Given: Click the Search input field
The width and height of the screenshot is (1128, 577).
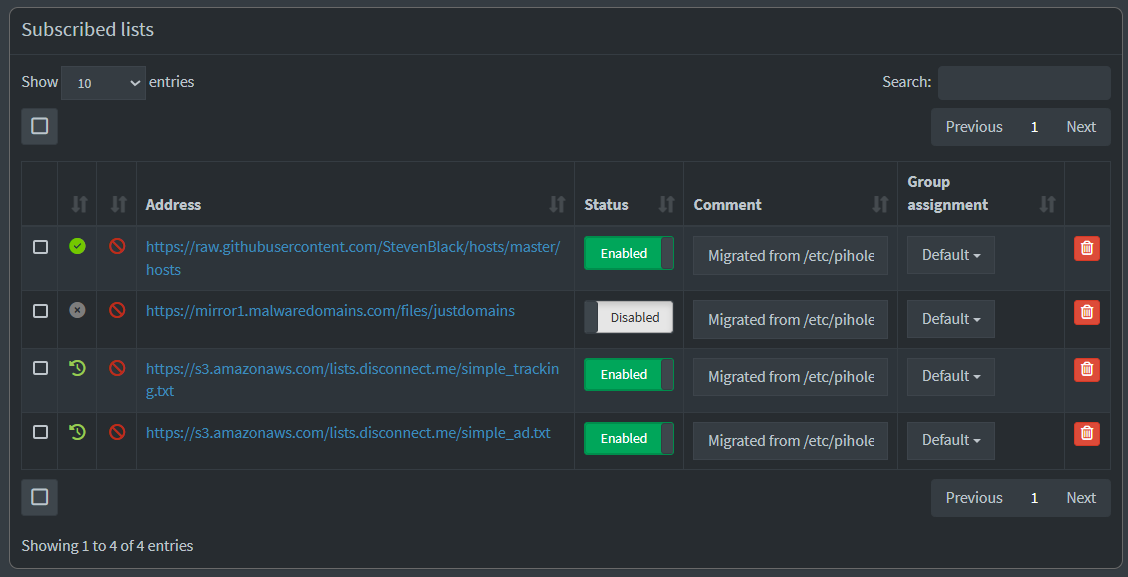Looking at the screenshot, I should [1023, 83].
